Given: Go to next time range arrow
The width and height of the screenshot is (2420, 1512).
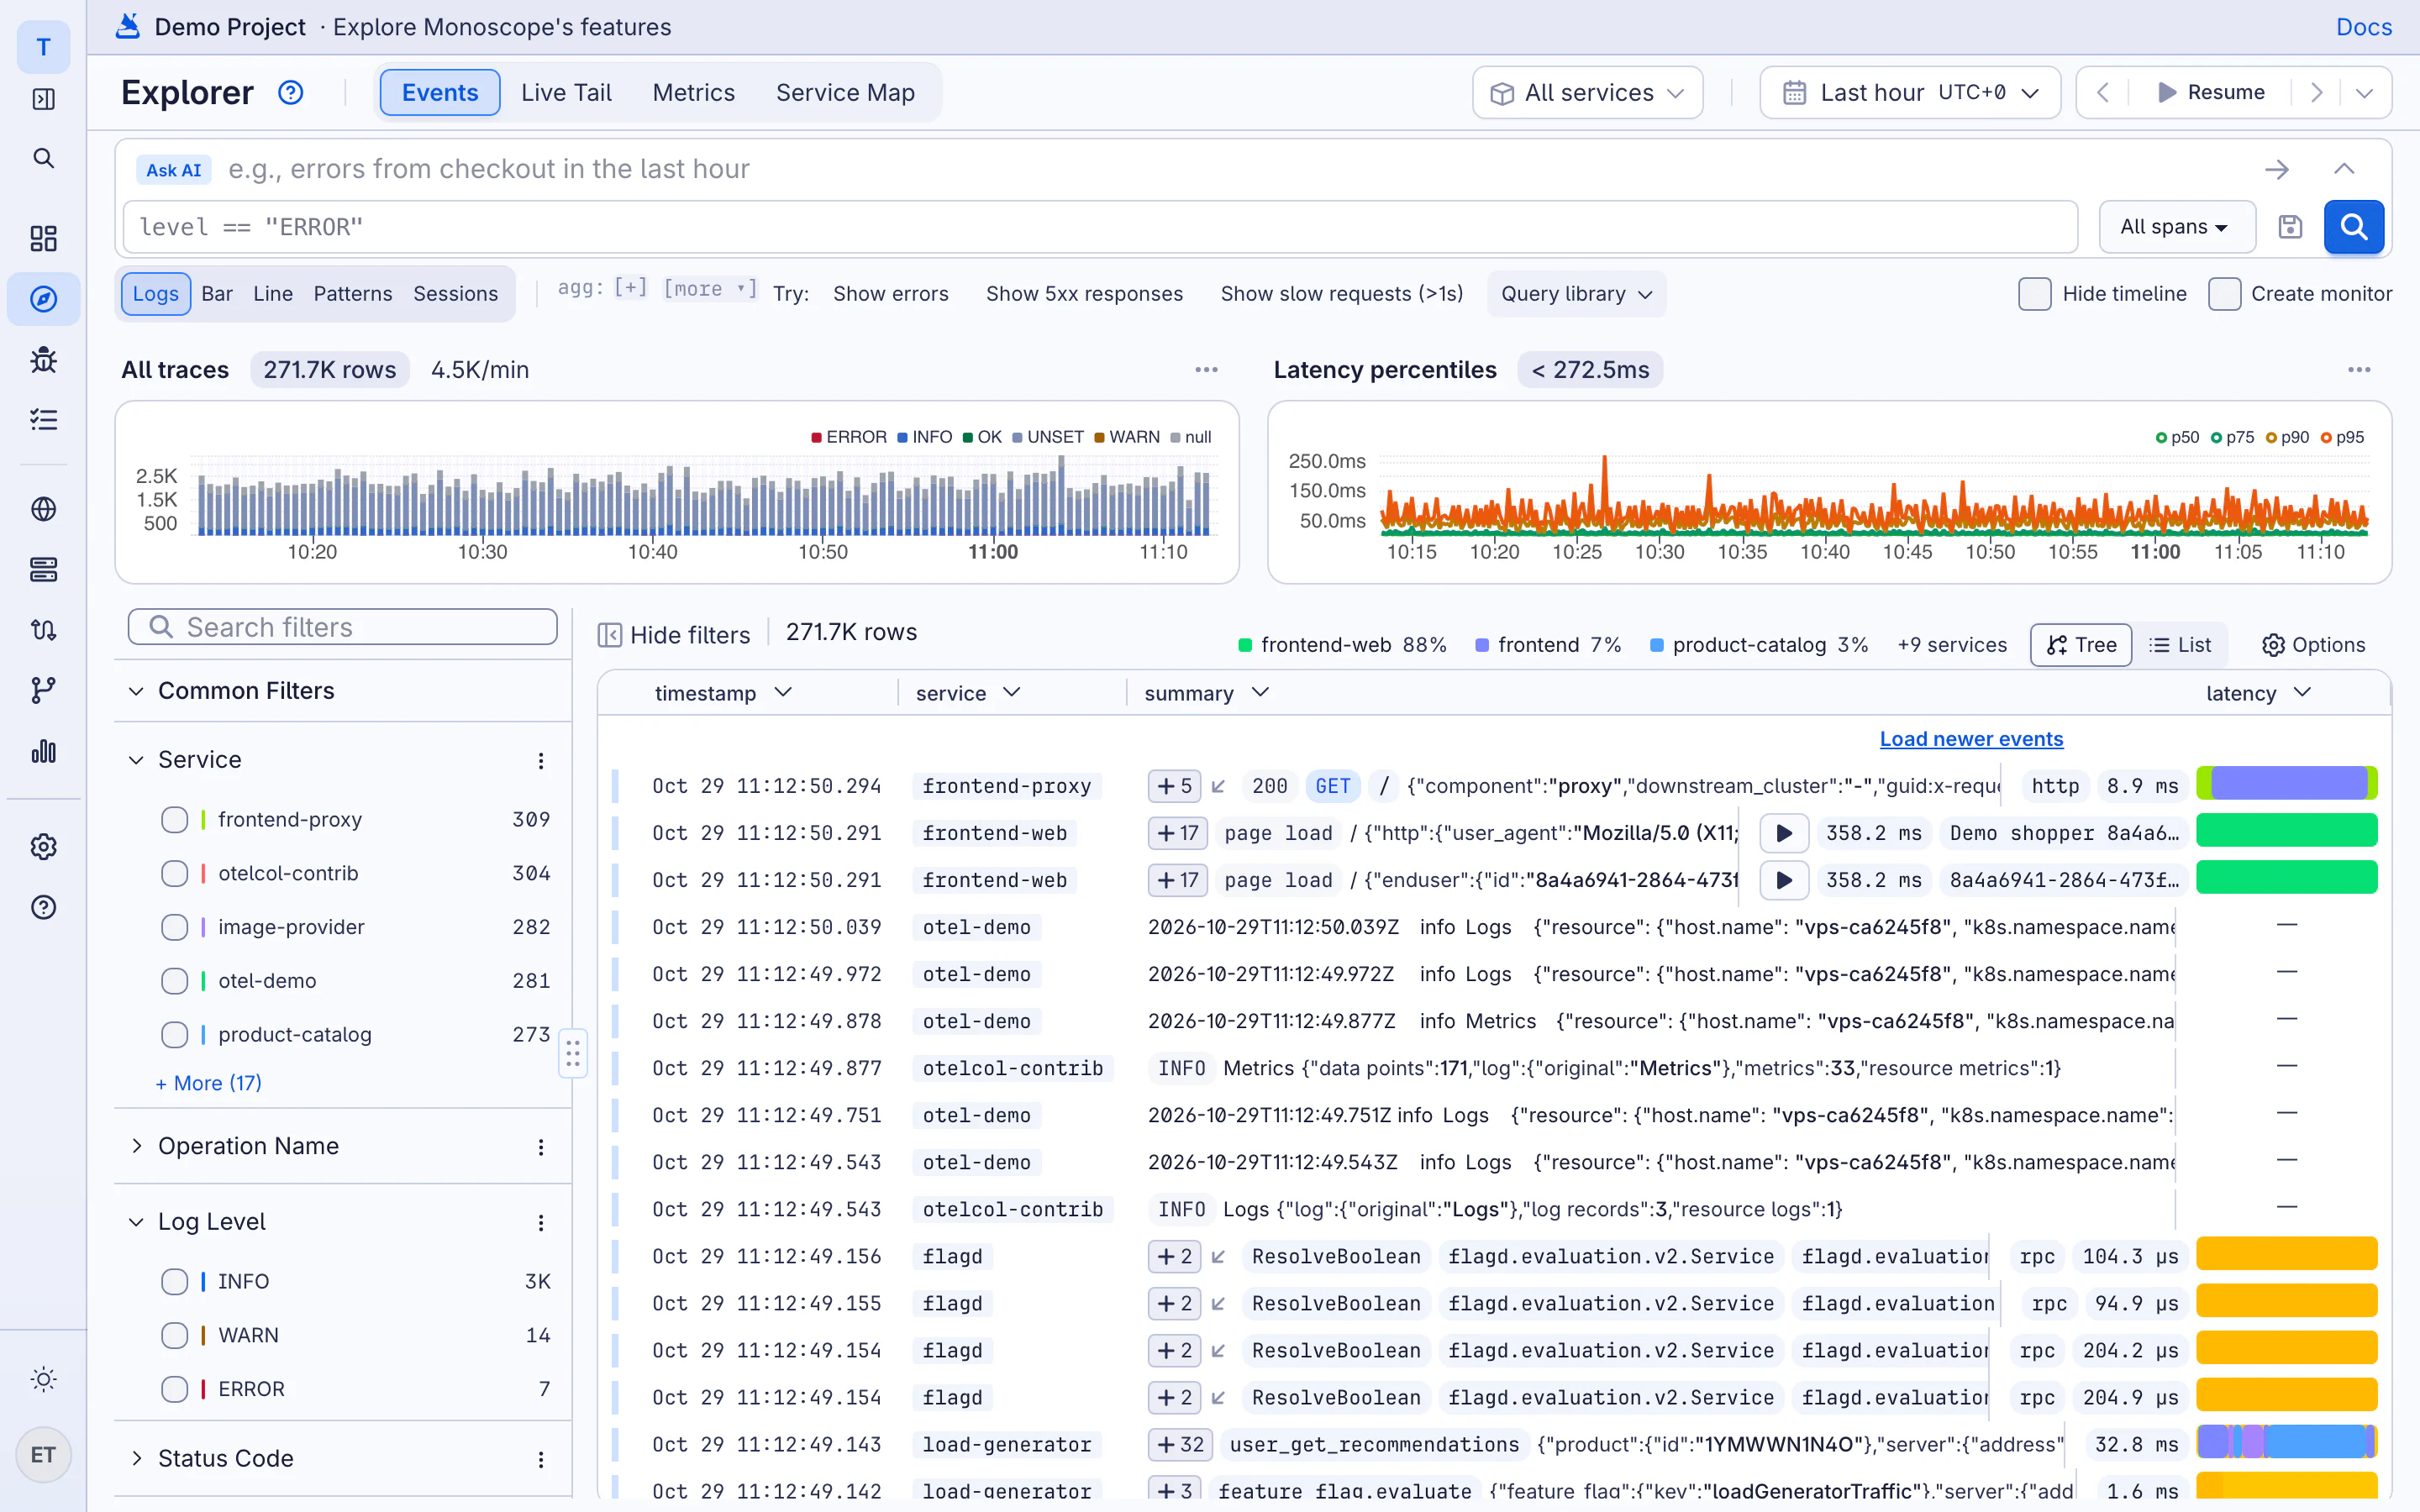Looking at the screenshot, I should coord(2317,93).
